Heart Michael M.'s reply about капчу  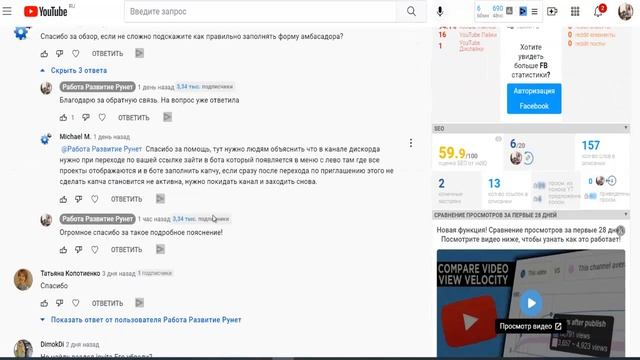(95, 199)
